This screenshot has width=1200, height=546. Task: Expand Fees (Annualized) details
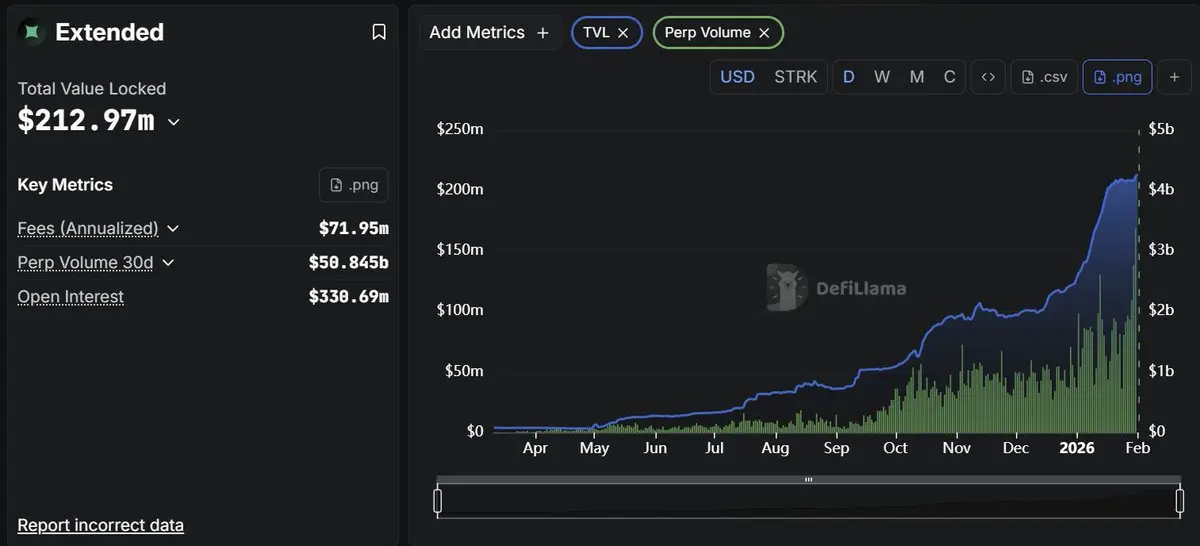pyautogui.click(x=173, y=229)
